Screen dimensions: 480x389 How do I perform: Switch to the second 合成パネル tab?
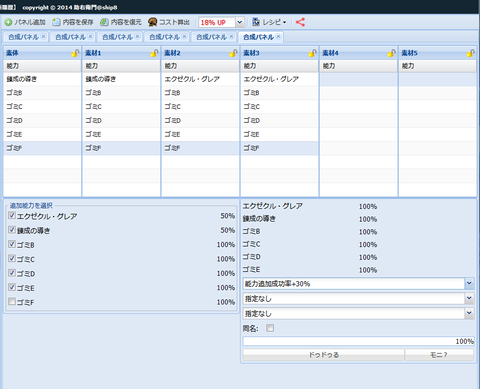(70, 37)
